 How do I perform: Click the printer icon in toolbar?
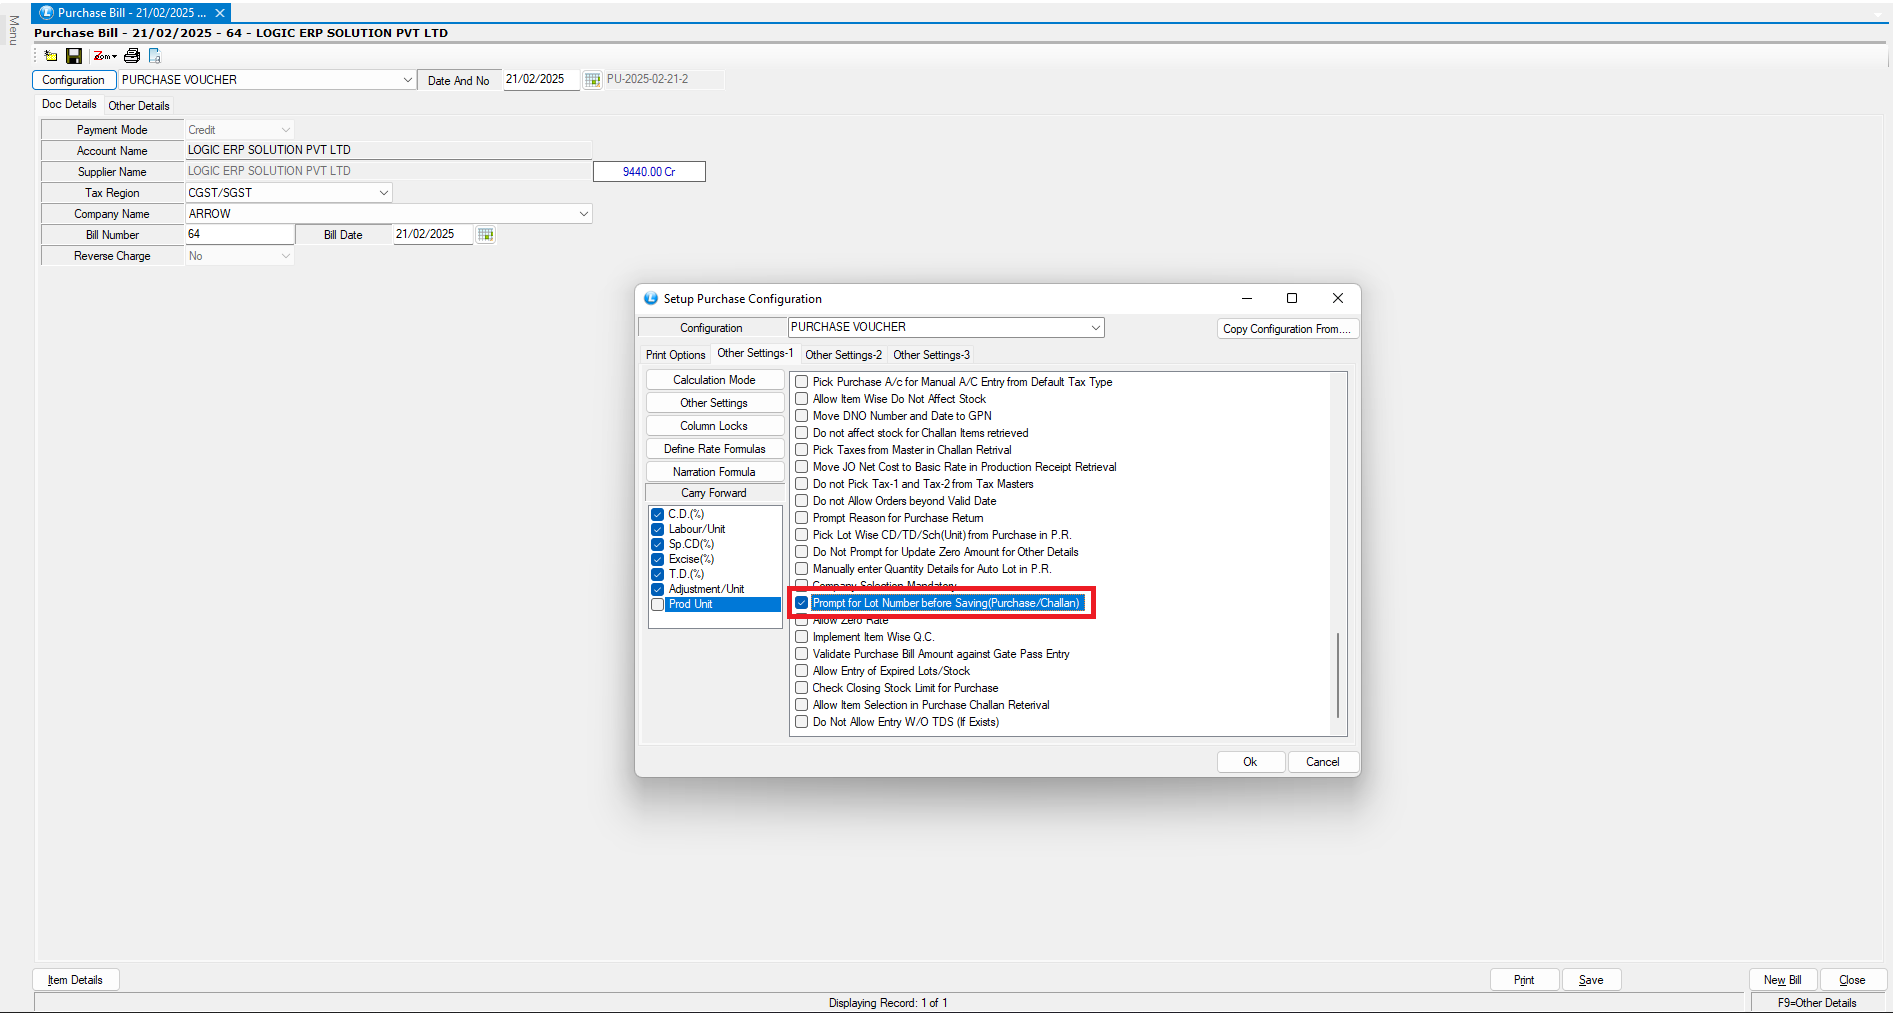132,56
